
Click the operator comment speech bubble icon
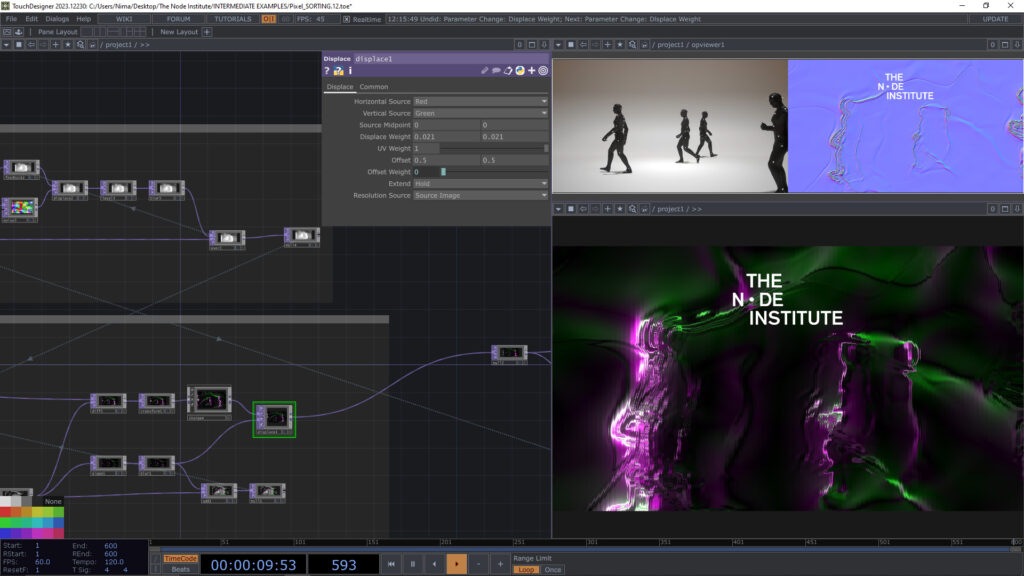tap(496, 71)
